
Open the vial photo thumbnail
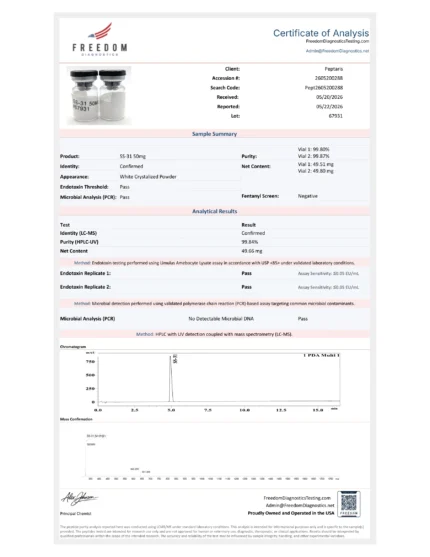point(99,96)
